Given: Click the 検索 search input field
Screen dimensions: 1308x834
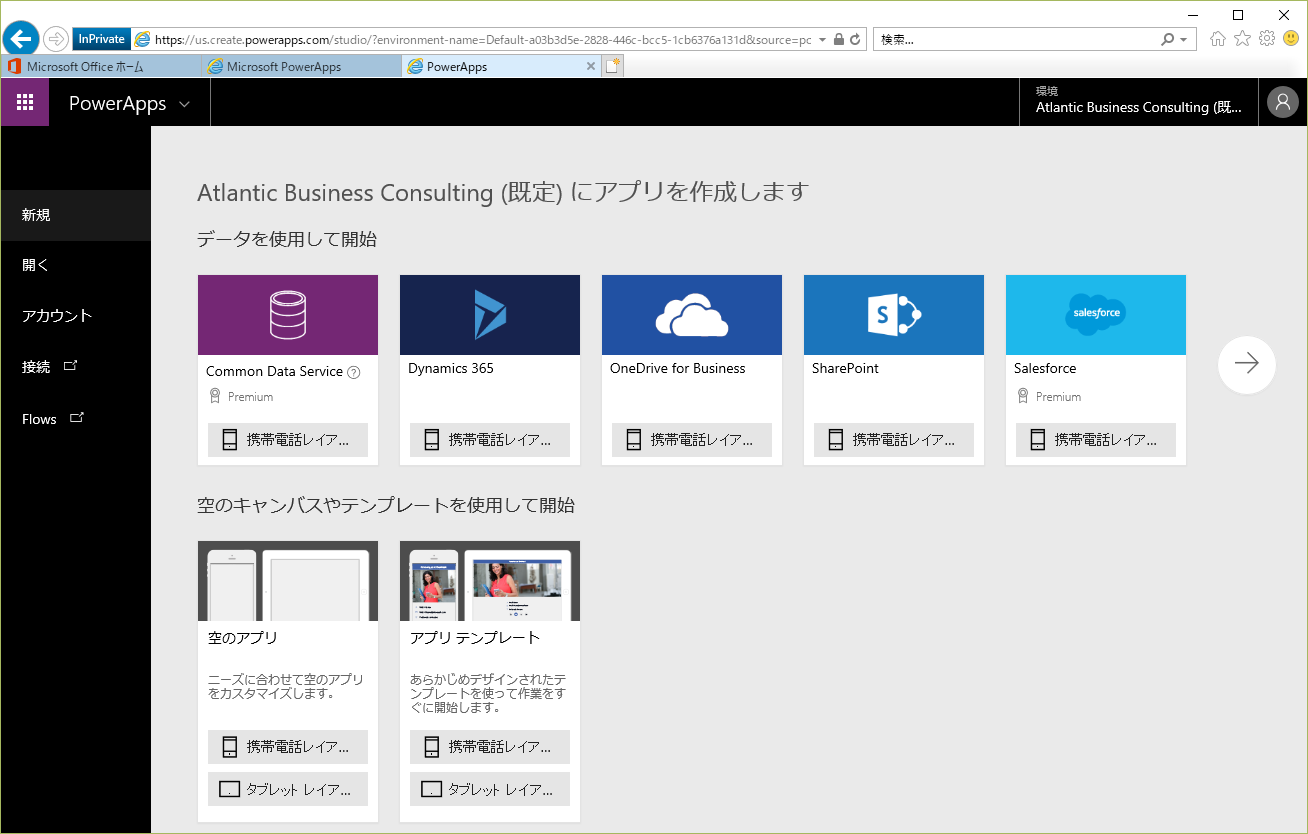Looking at the screenshot, I should tap(1015, 40).
